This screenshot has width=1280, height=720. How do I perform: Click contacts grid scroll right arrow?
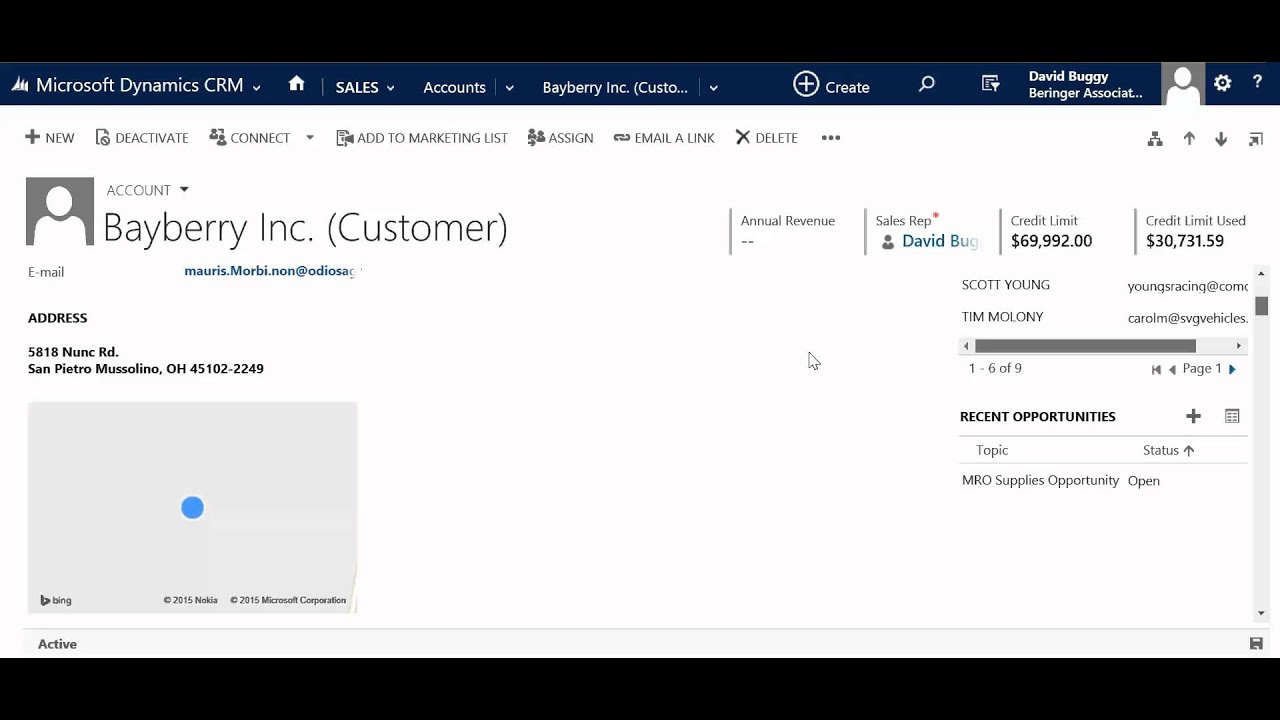(x=1238, y=346)
